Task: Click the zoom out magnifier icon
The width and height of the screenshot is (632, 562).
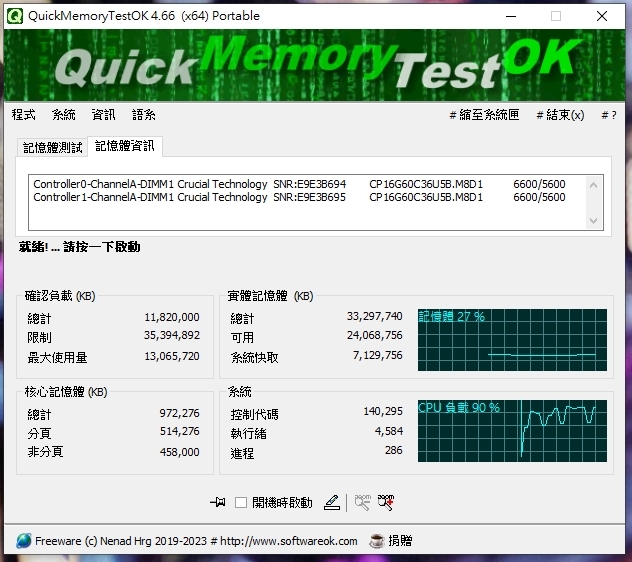Action: [x=362, y=502]
